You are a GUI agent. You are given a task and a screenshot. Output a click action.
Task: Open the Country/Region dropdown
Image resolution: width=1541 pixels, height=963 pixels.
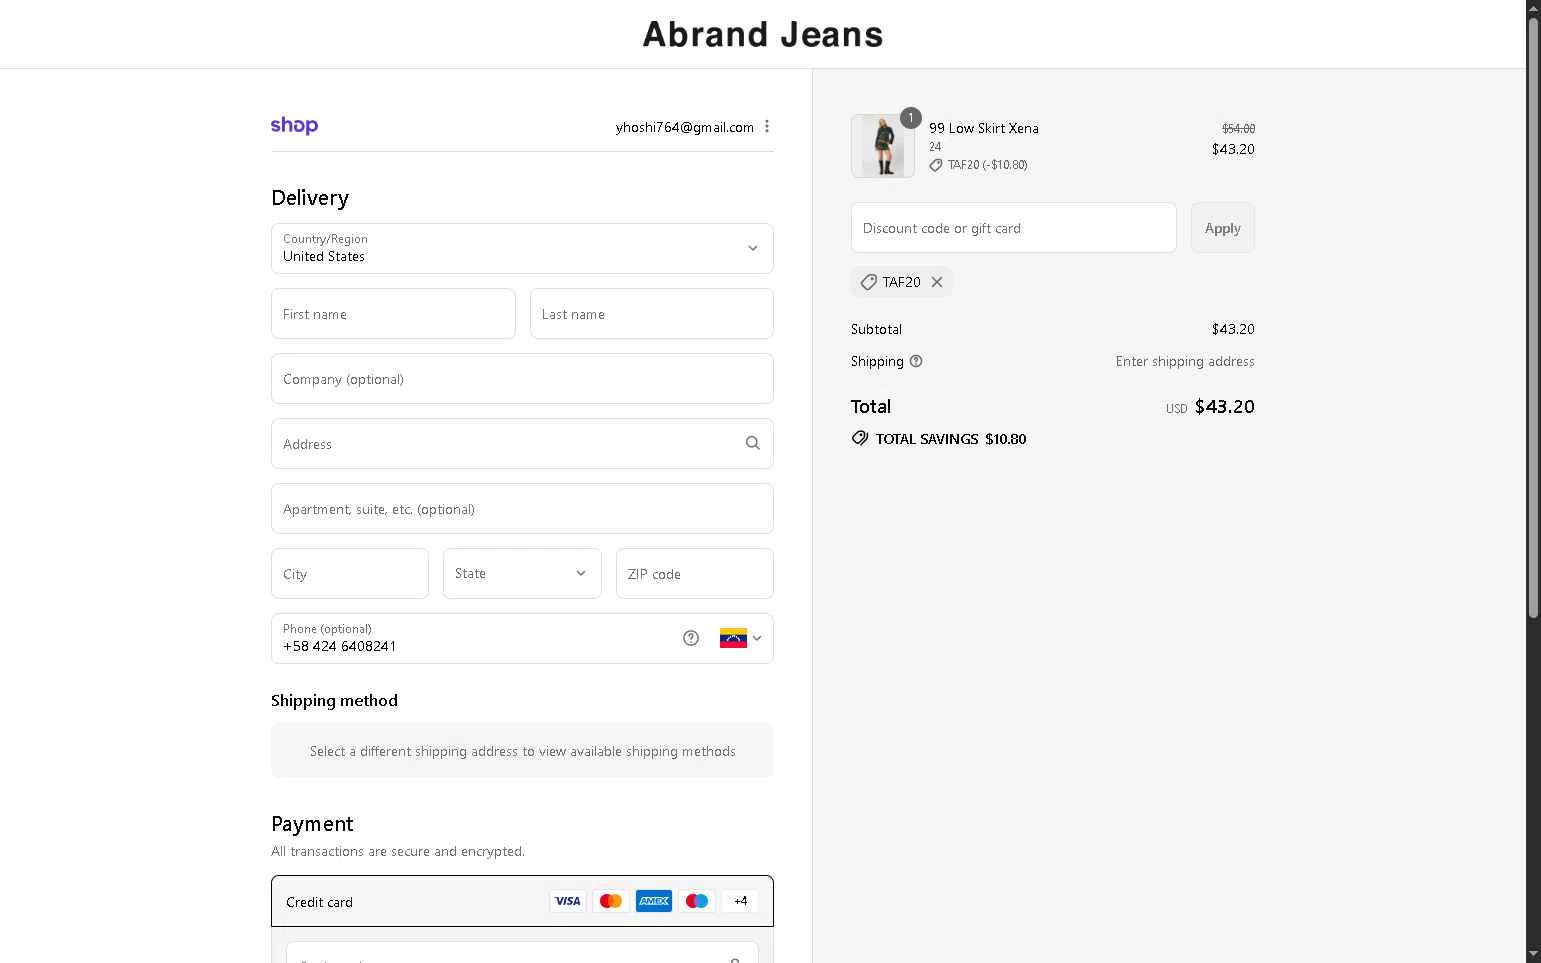click(x=522, y=248)
